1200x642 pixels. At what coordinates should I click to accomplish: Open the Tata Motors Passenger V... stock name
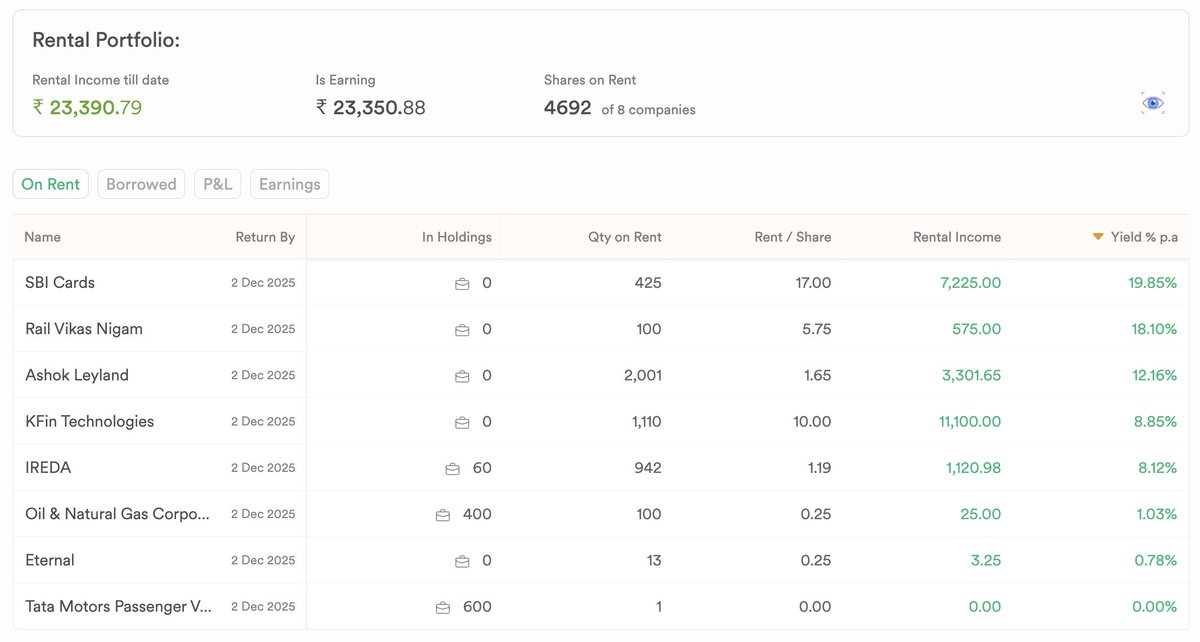pos(120,606)
